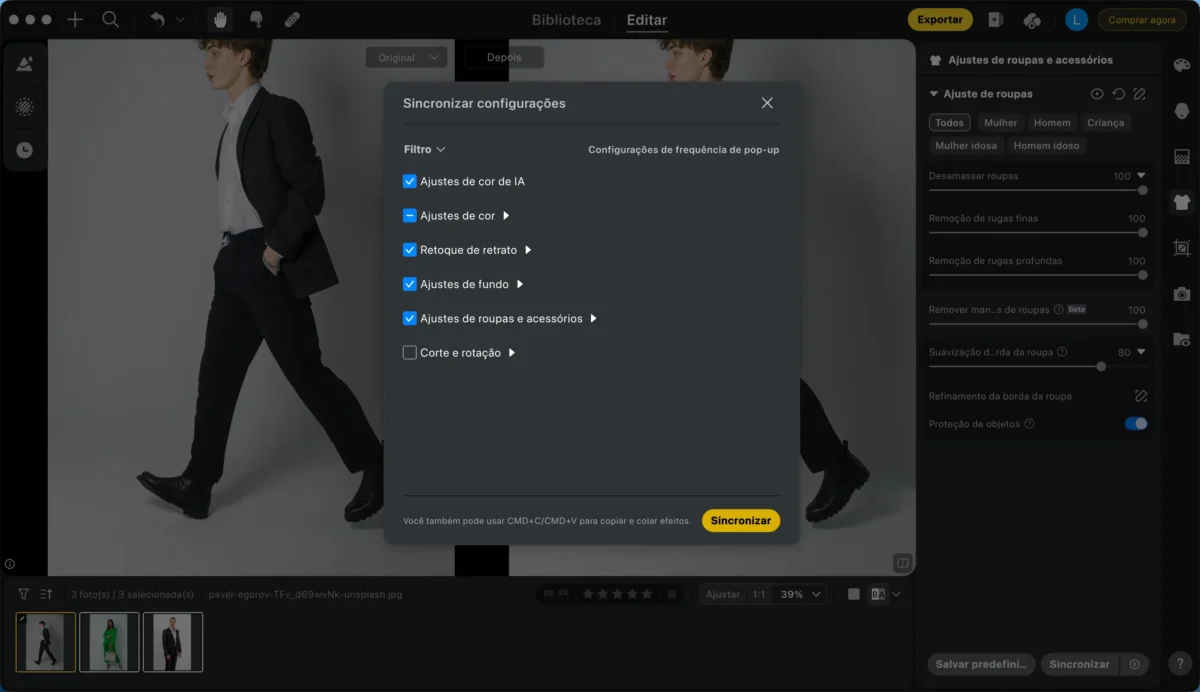The image size is (1200, 692).
Task: Uncheck Ajustes de cor de IA
Action: [410, 182]
